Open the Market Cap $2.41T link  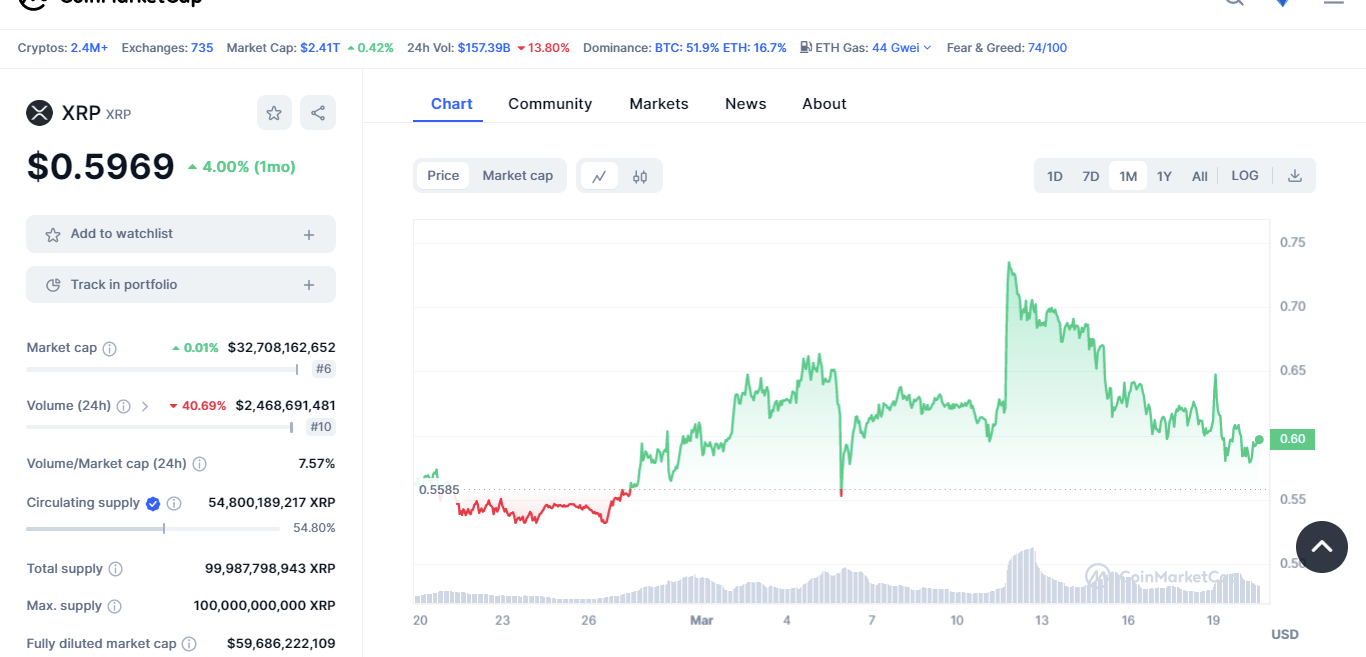(x=320, y=48)
